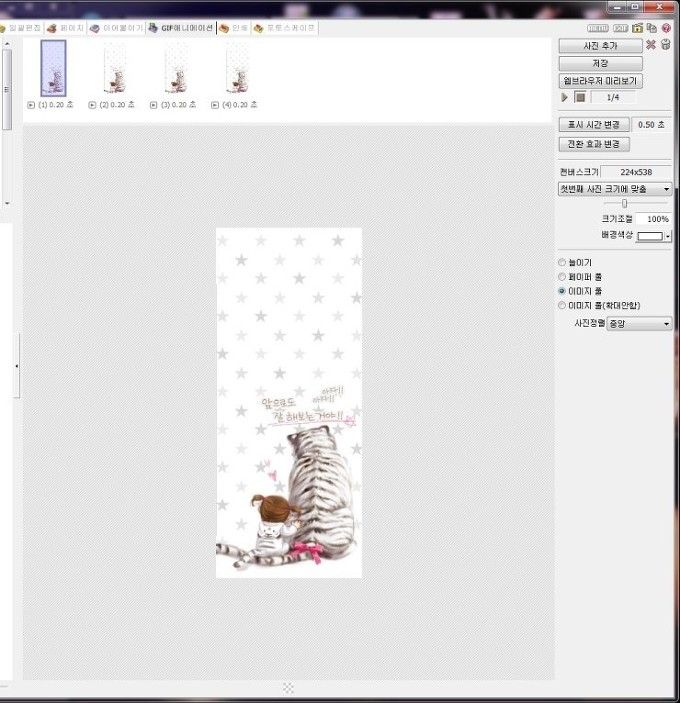Select the 페이퍼 풀 radio option
The height and width of the screenshot is (703, 680).
pyautogui.click(x=562, y=277)
